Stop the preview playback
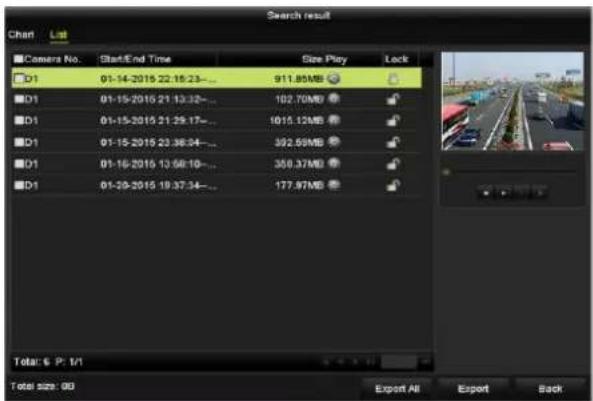This screenshot has width=593, height=401. (x=486, y=193)
